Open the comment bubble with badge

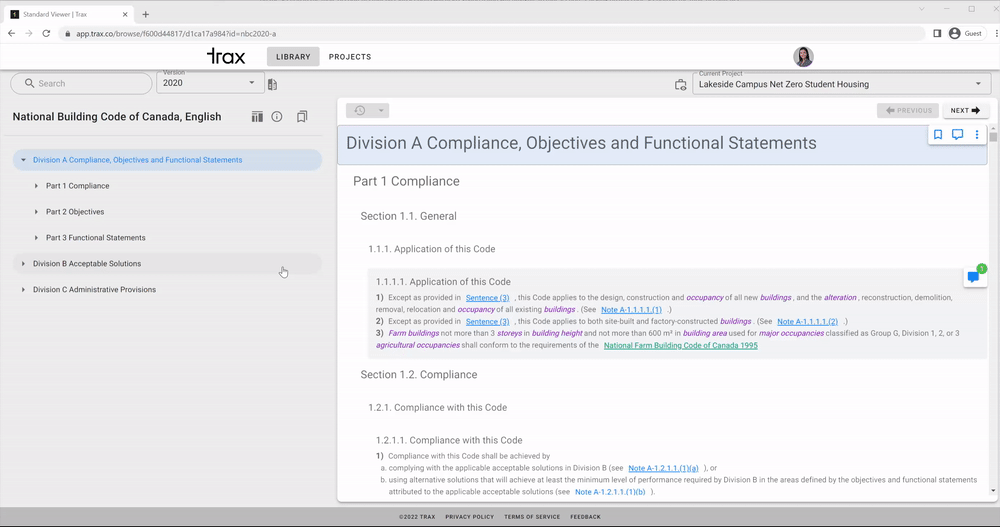click(x=974, y=277)
